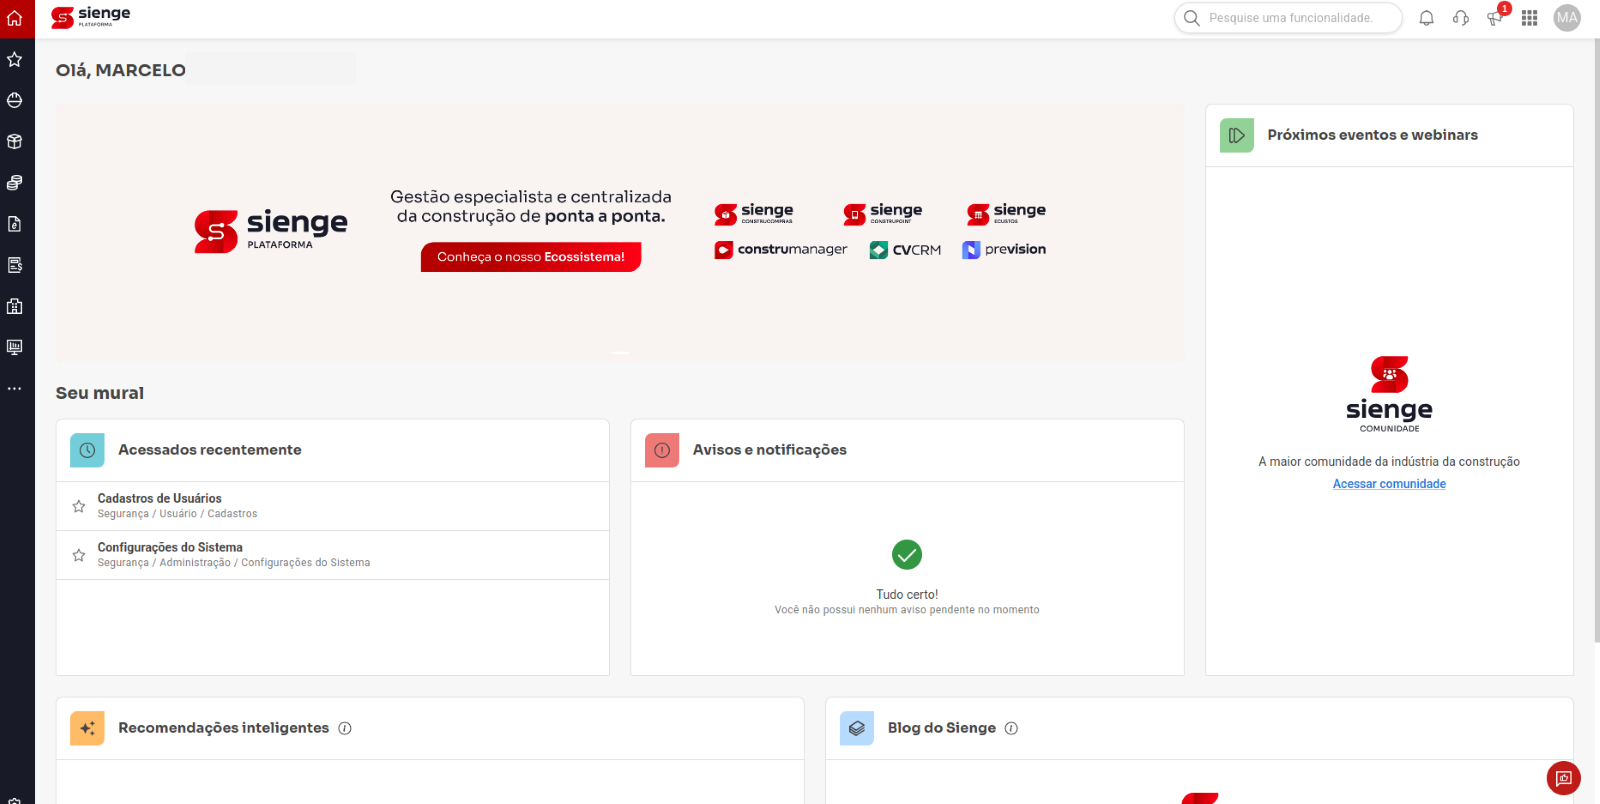Click the Próximos eventos play icon
This screenshot has width=1600, height=804.
pyautogui.click(x=1237, y=135)
